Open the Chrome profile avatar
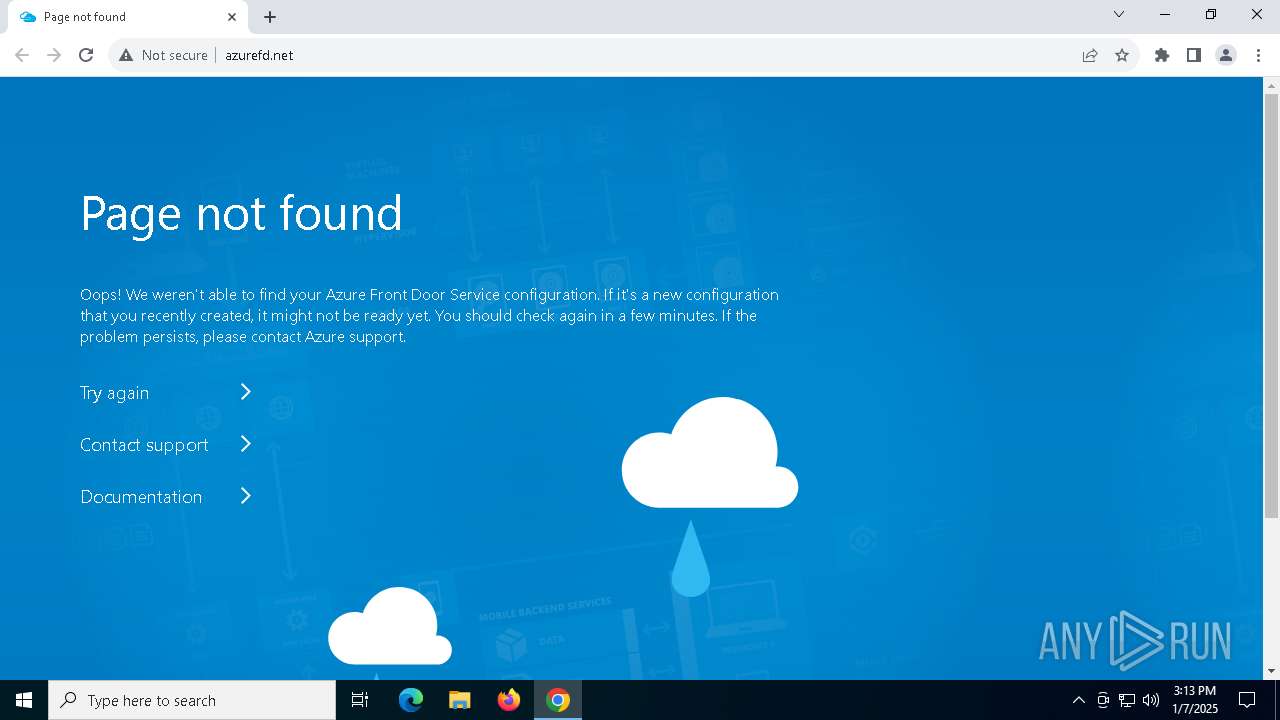The image size is (1280, 720). pyautogui.click(x=1226, y=55)
